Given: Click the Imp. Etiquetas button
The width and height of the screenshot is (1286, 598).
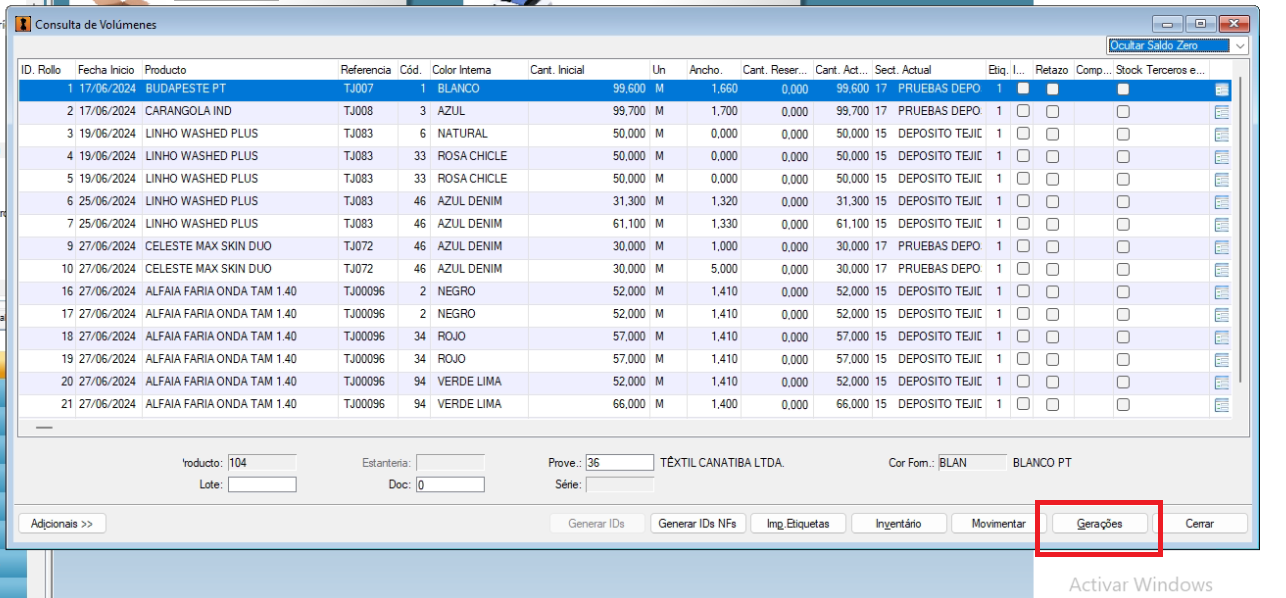Looking at the screenshot, I should (x=797, y=523).
